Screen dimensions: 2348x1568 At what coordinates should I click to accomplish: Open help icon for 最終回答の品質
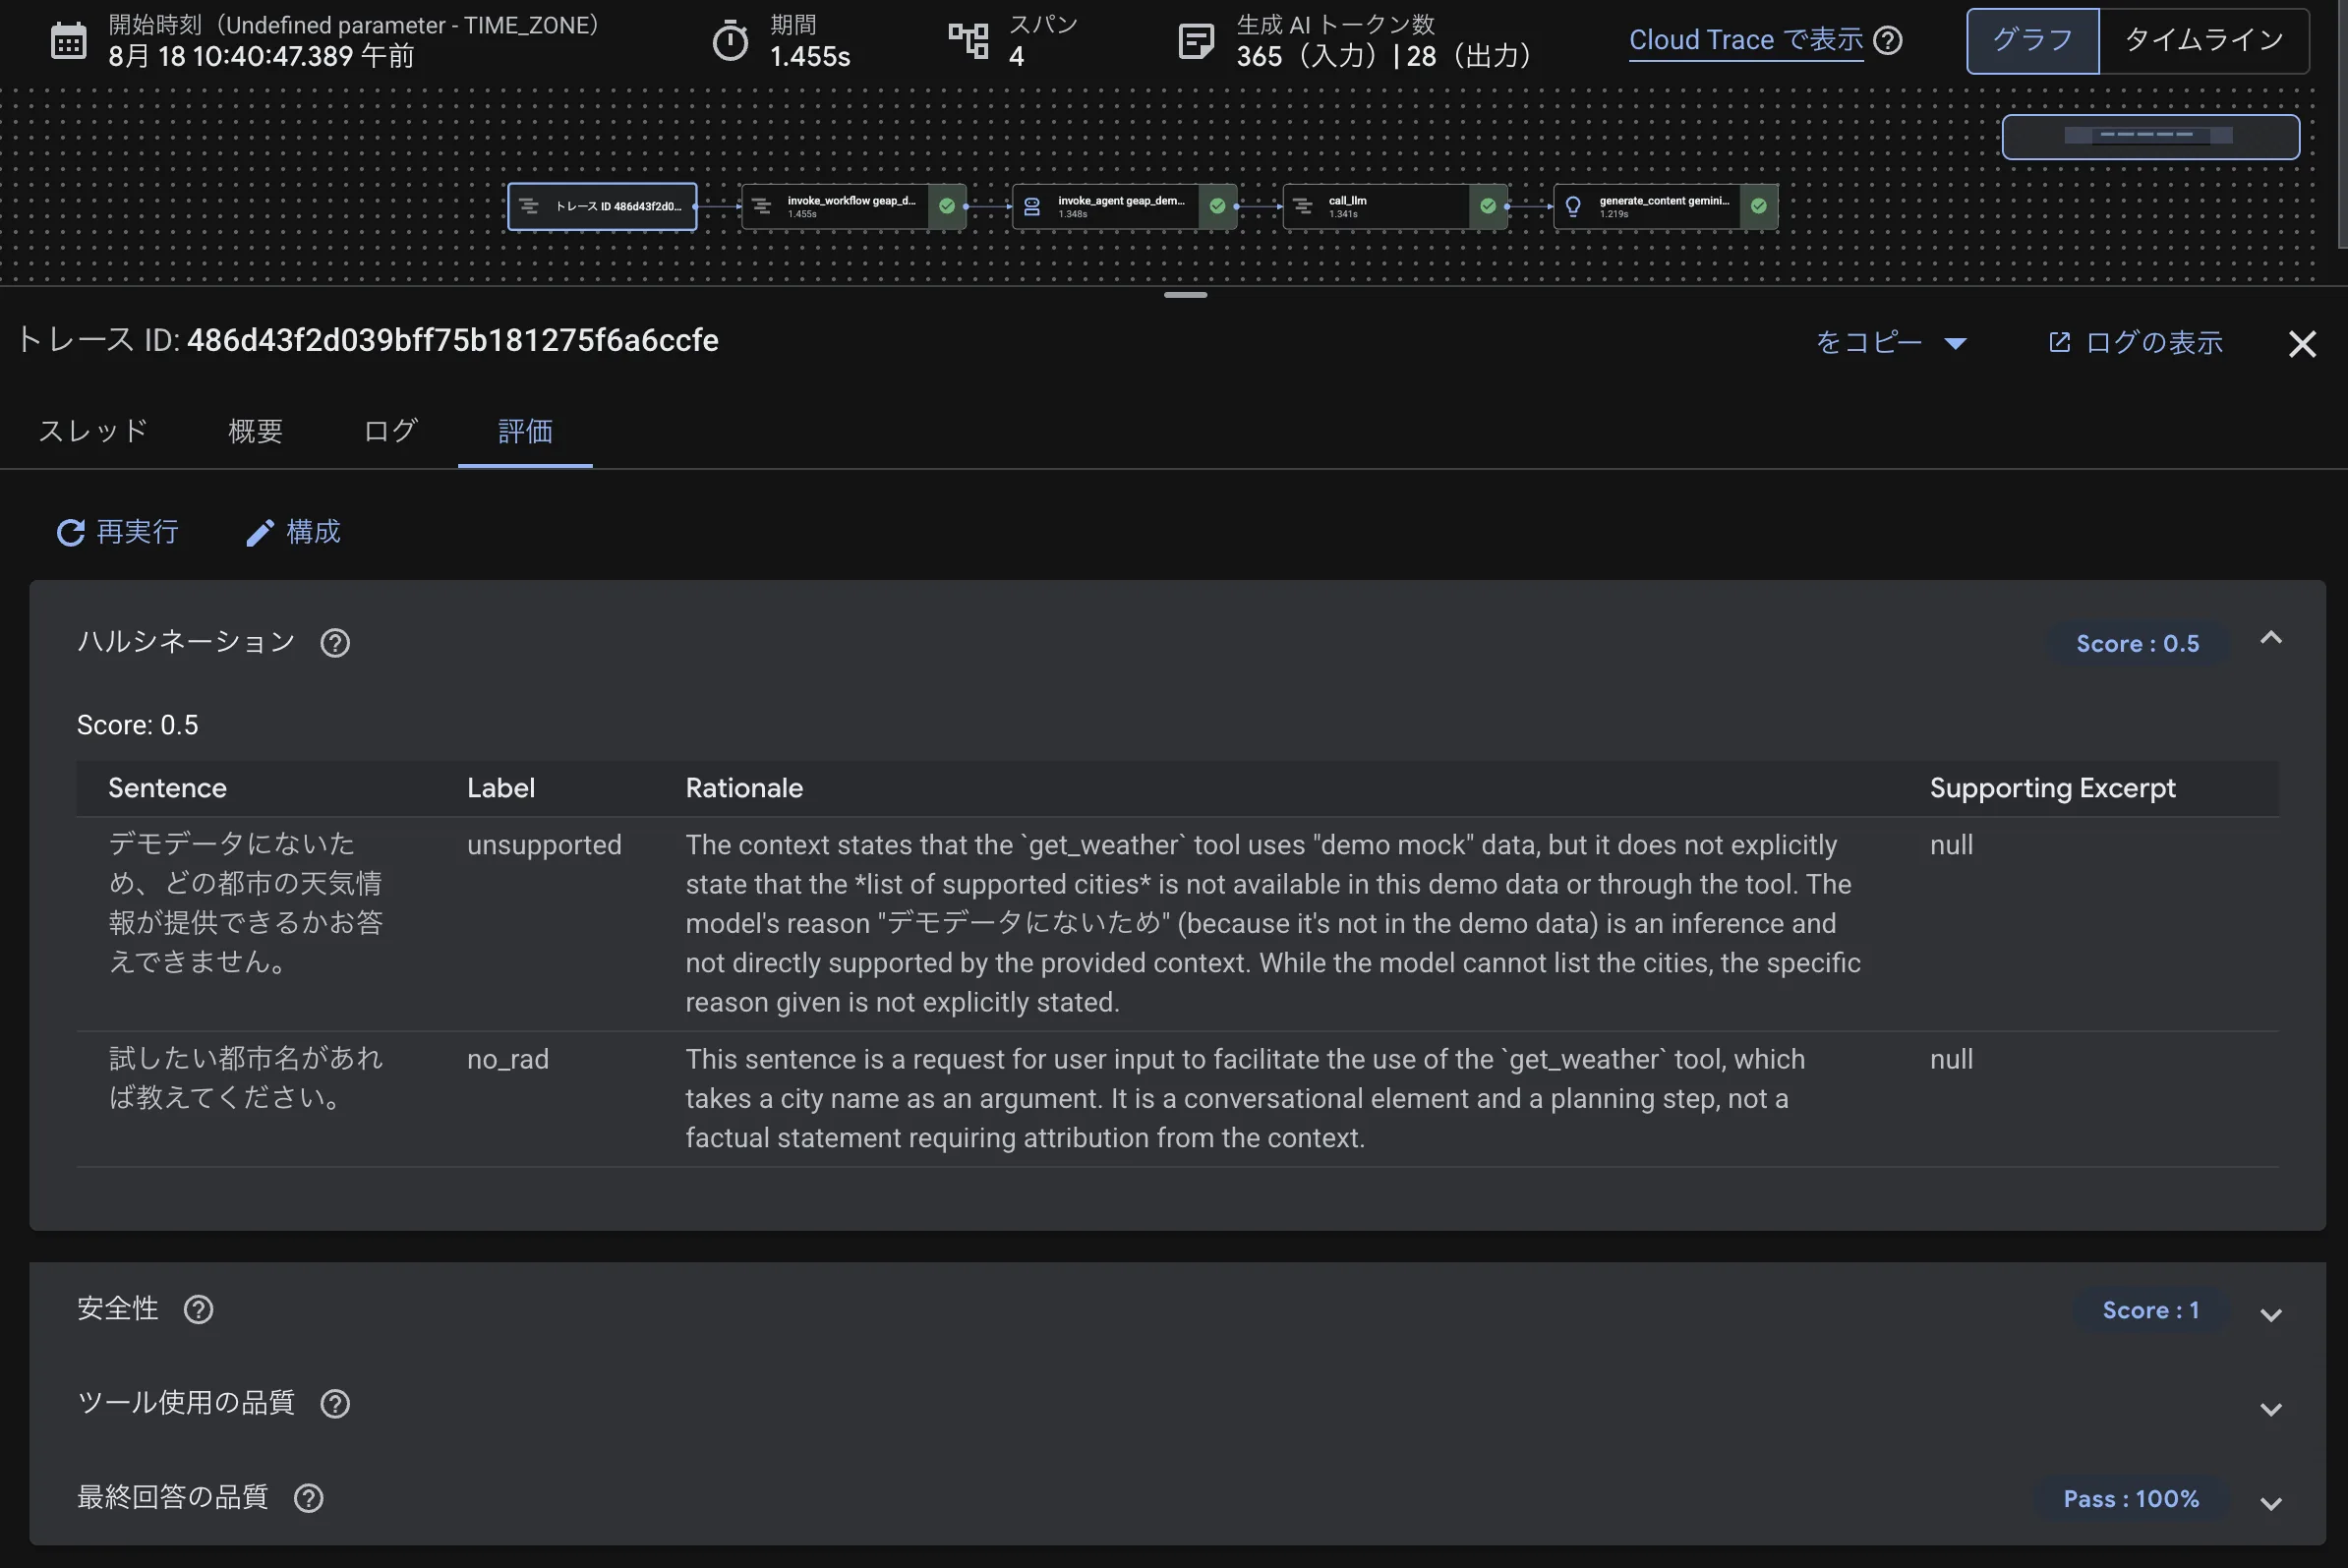click(308, 1498)
